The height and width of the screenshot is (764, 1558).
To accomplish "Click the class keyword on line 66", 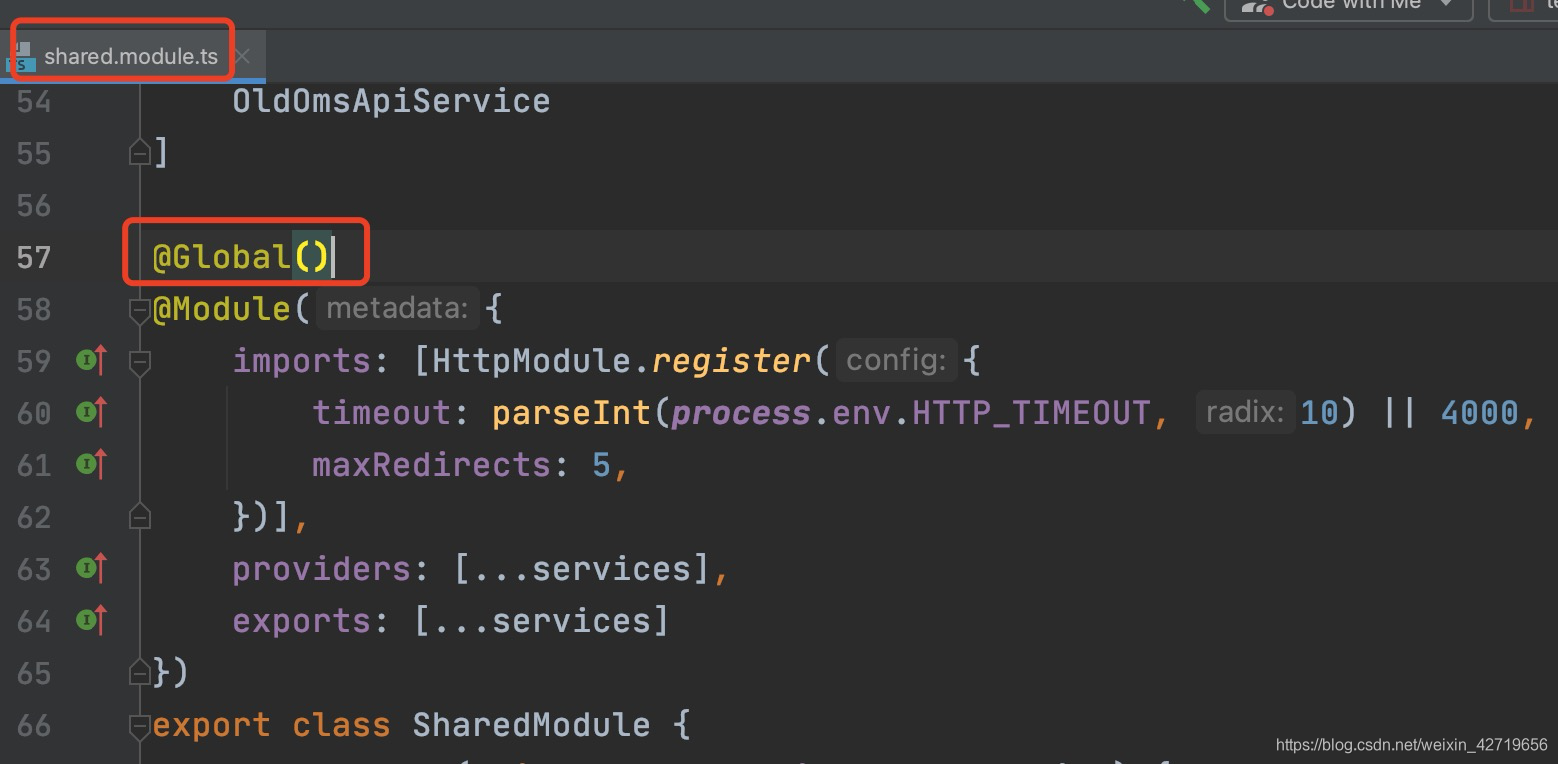I will pos(341,725).
